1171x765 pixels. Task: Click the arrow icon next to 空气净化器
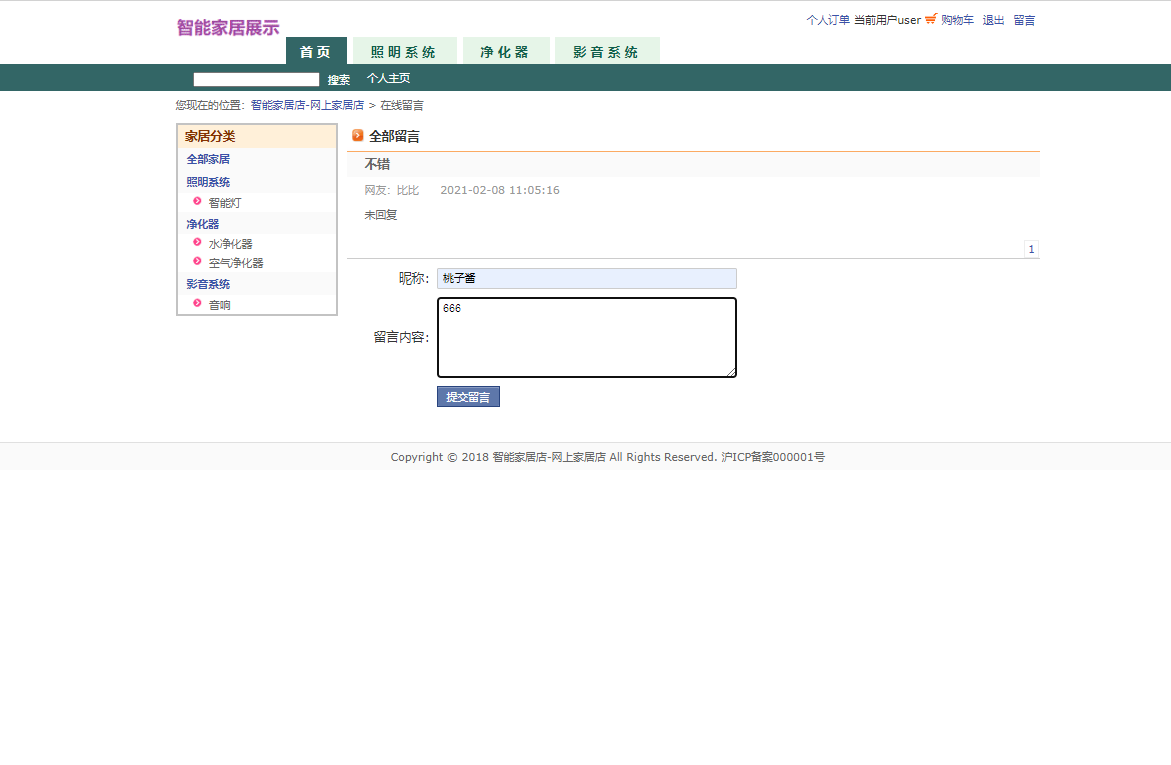197,262
